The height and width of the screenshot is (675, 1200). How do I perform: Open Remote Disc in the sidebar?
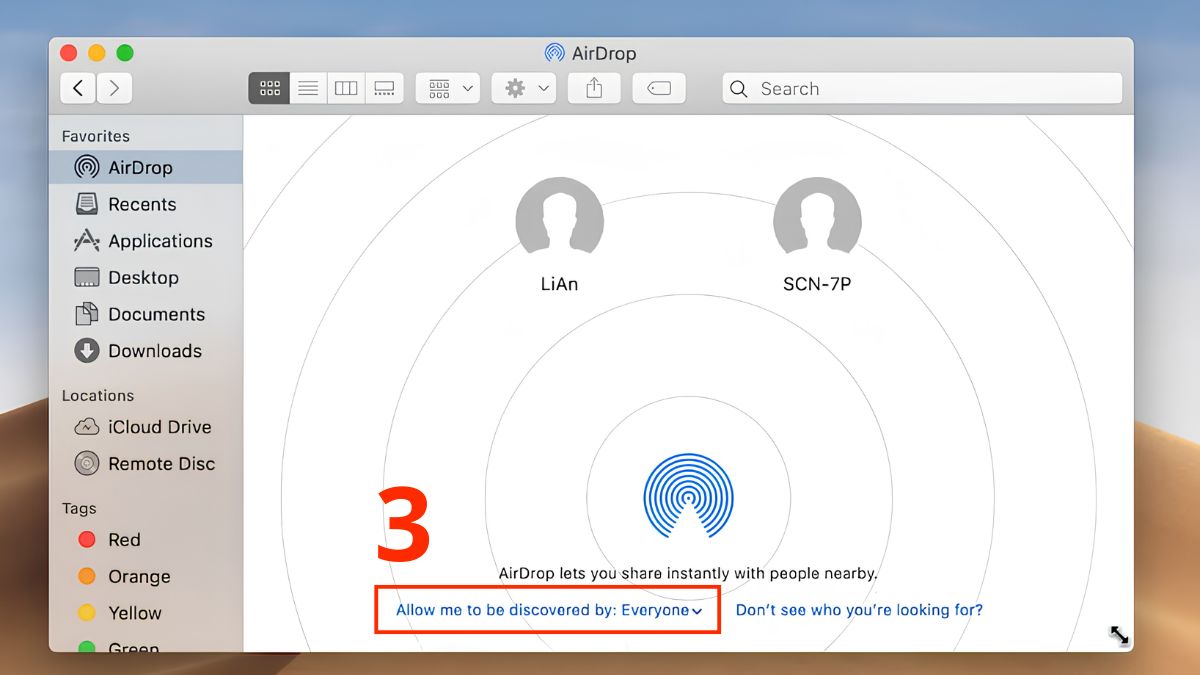click(146, 464)
